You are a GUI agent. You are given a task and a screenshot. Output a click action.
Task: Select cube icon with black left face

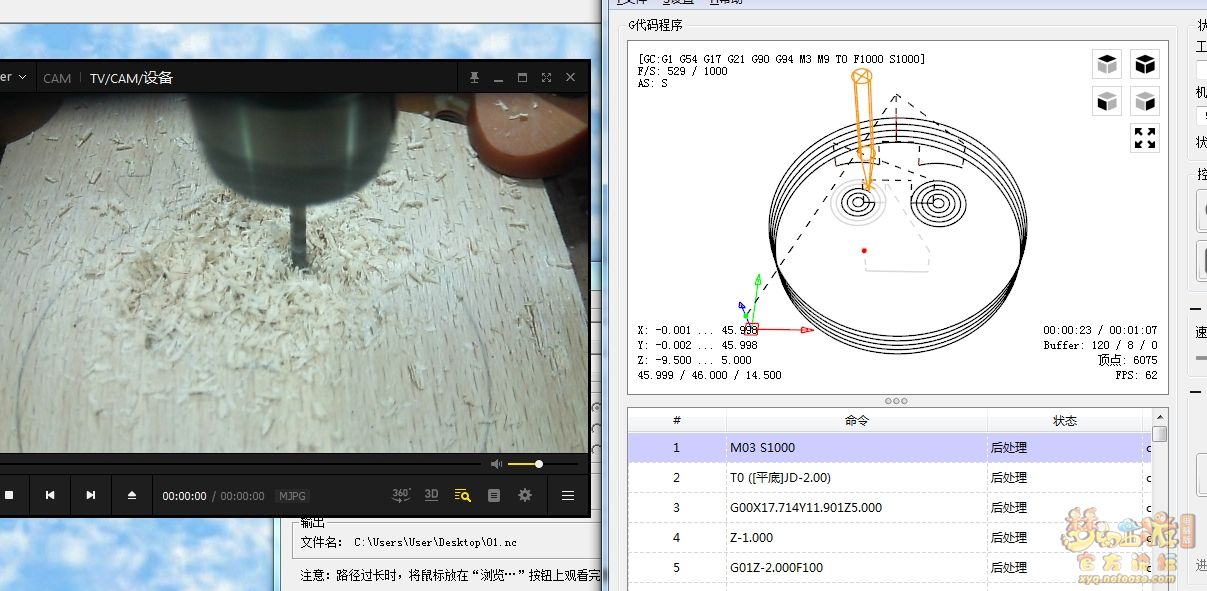[1107, 102]
